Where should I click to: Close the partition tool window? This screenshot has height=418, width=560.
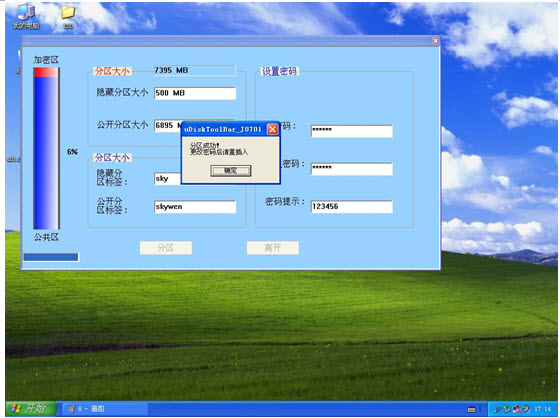(x=435, y=41)
